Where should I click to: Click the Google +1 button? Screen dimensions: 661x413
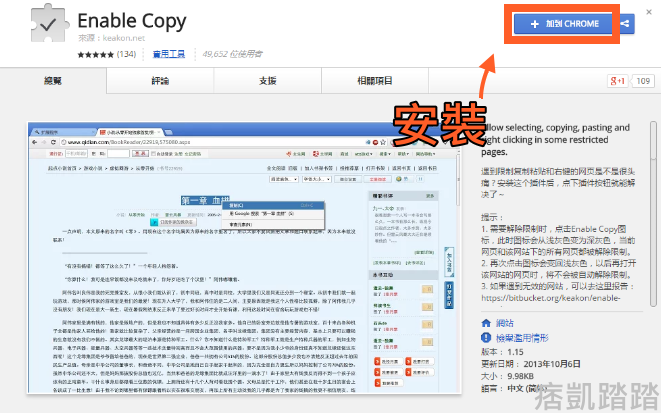pyautogui.click(x=618, y=81)
